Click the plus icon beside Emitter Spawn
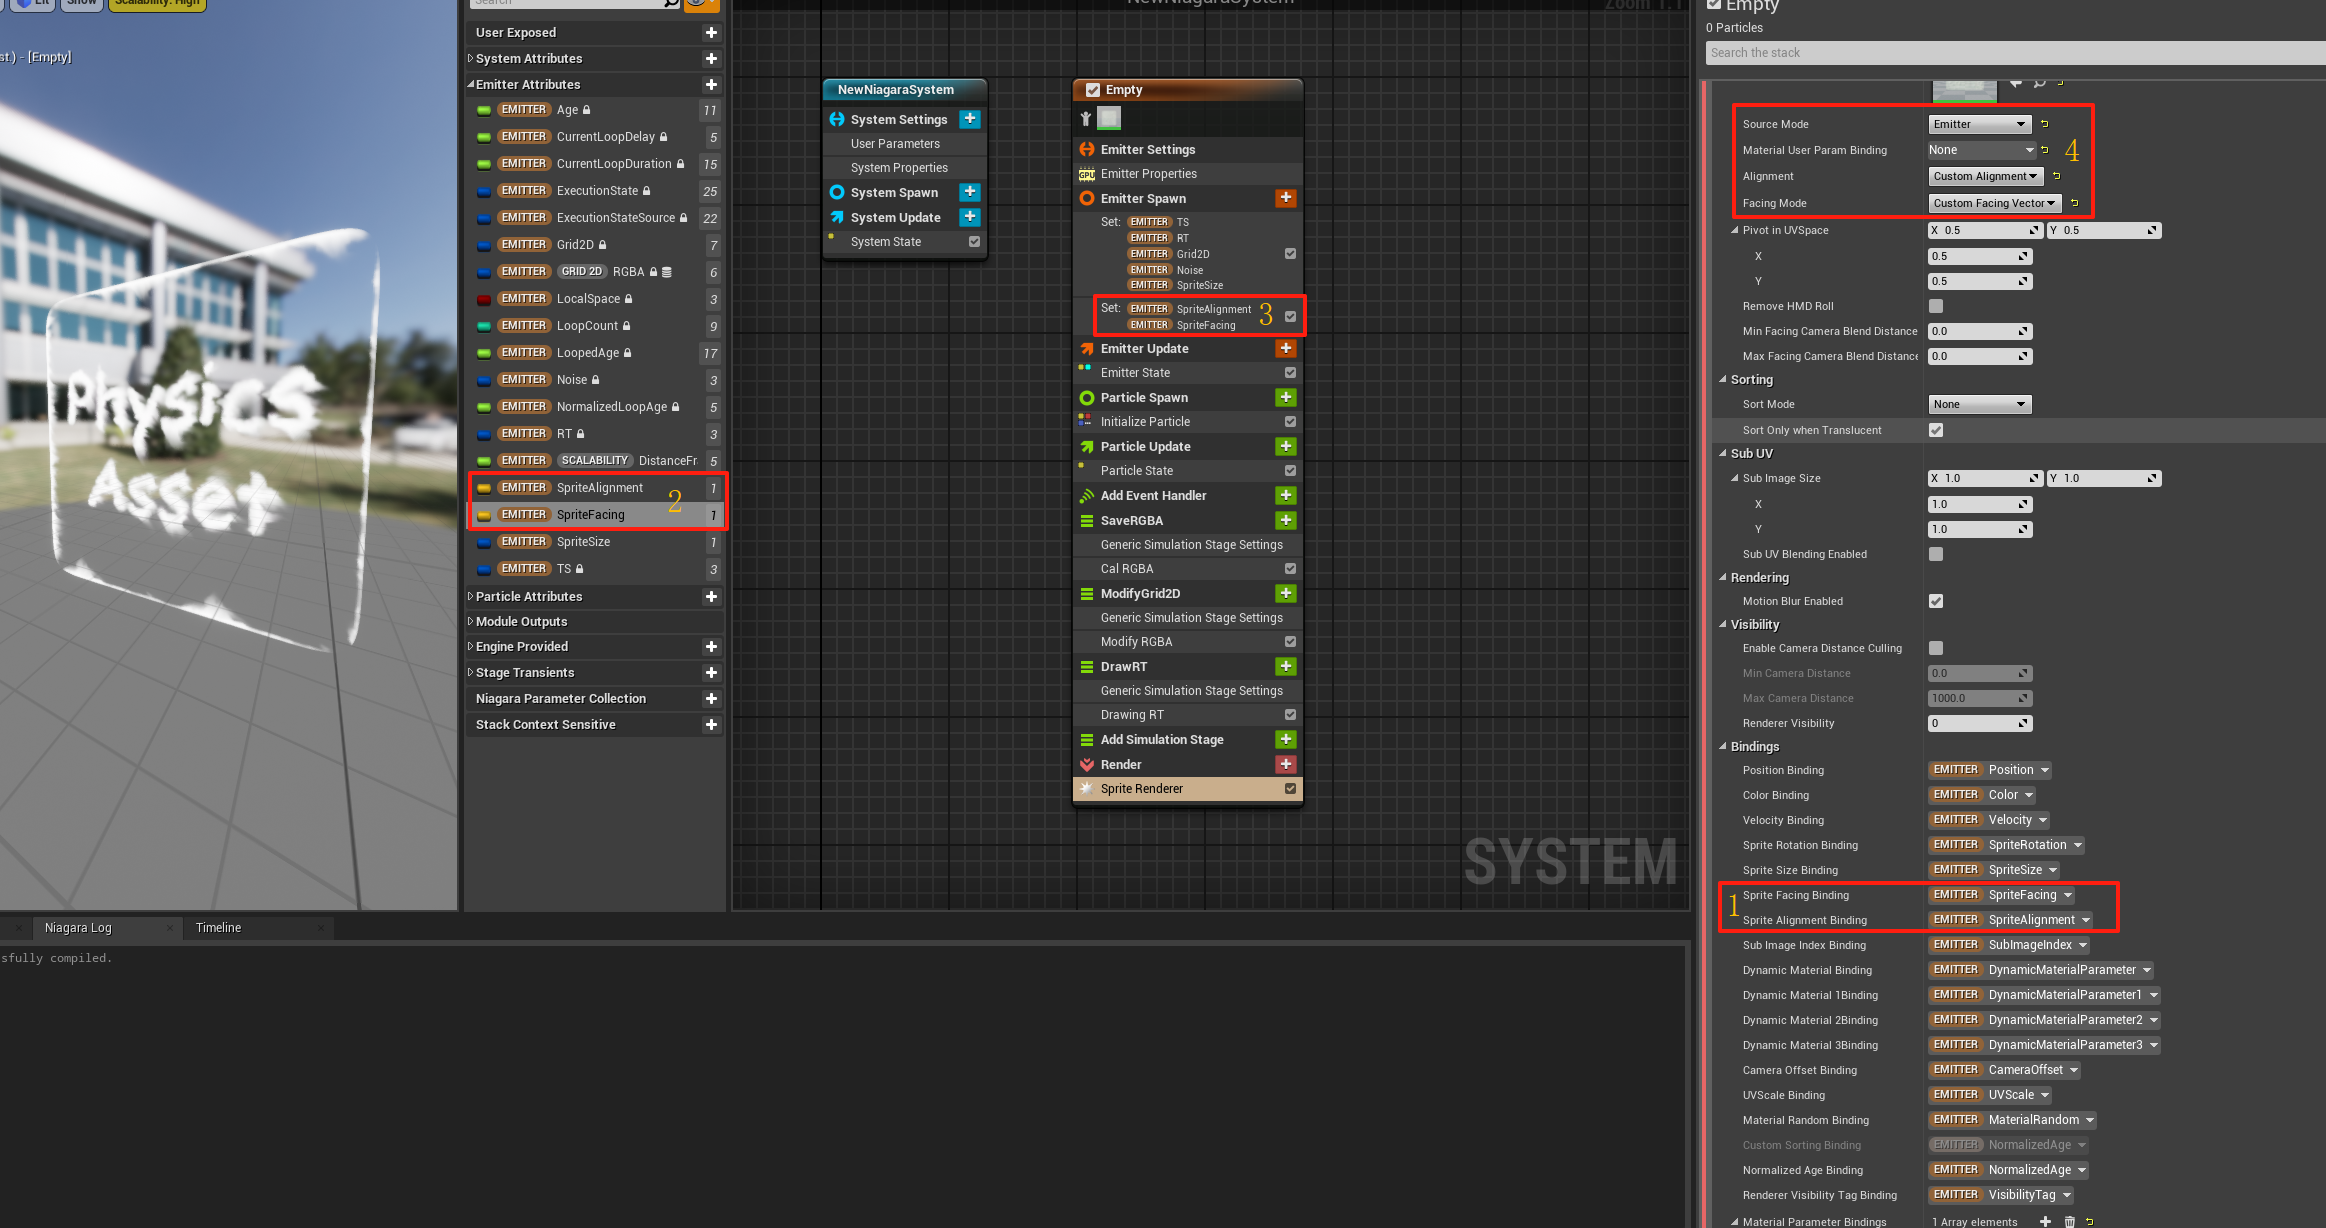2326x1228 pixels. click(1286, 198)
